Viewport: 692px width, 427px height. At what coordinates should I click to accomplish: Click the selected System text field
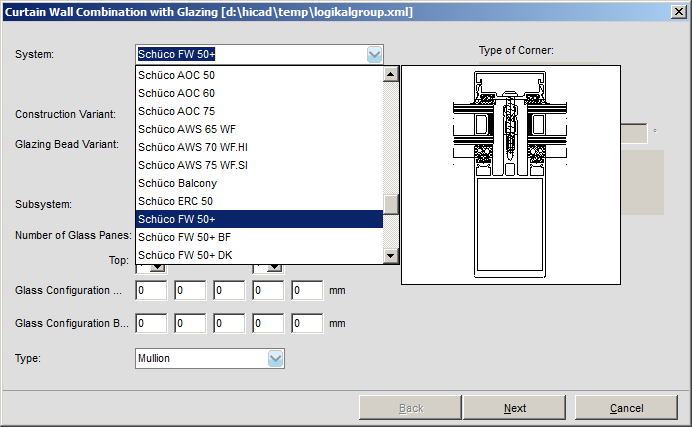click(x=251, y=55)
